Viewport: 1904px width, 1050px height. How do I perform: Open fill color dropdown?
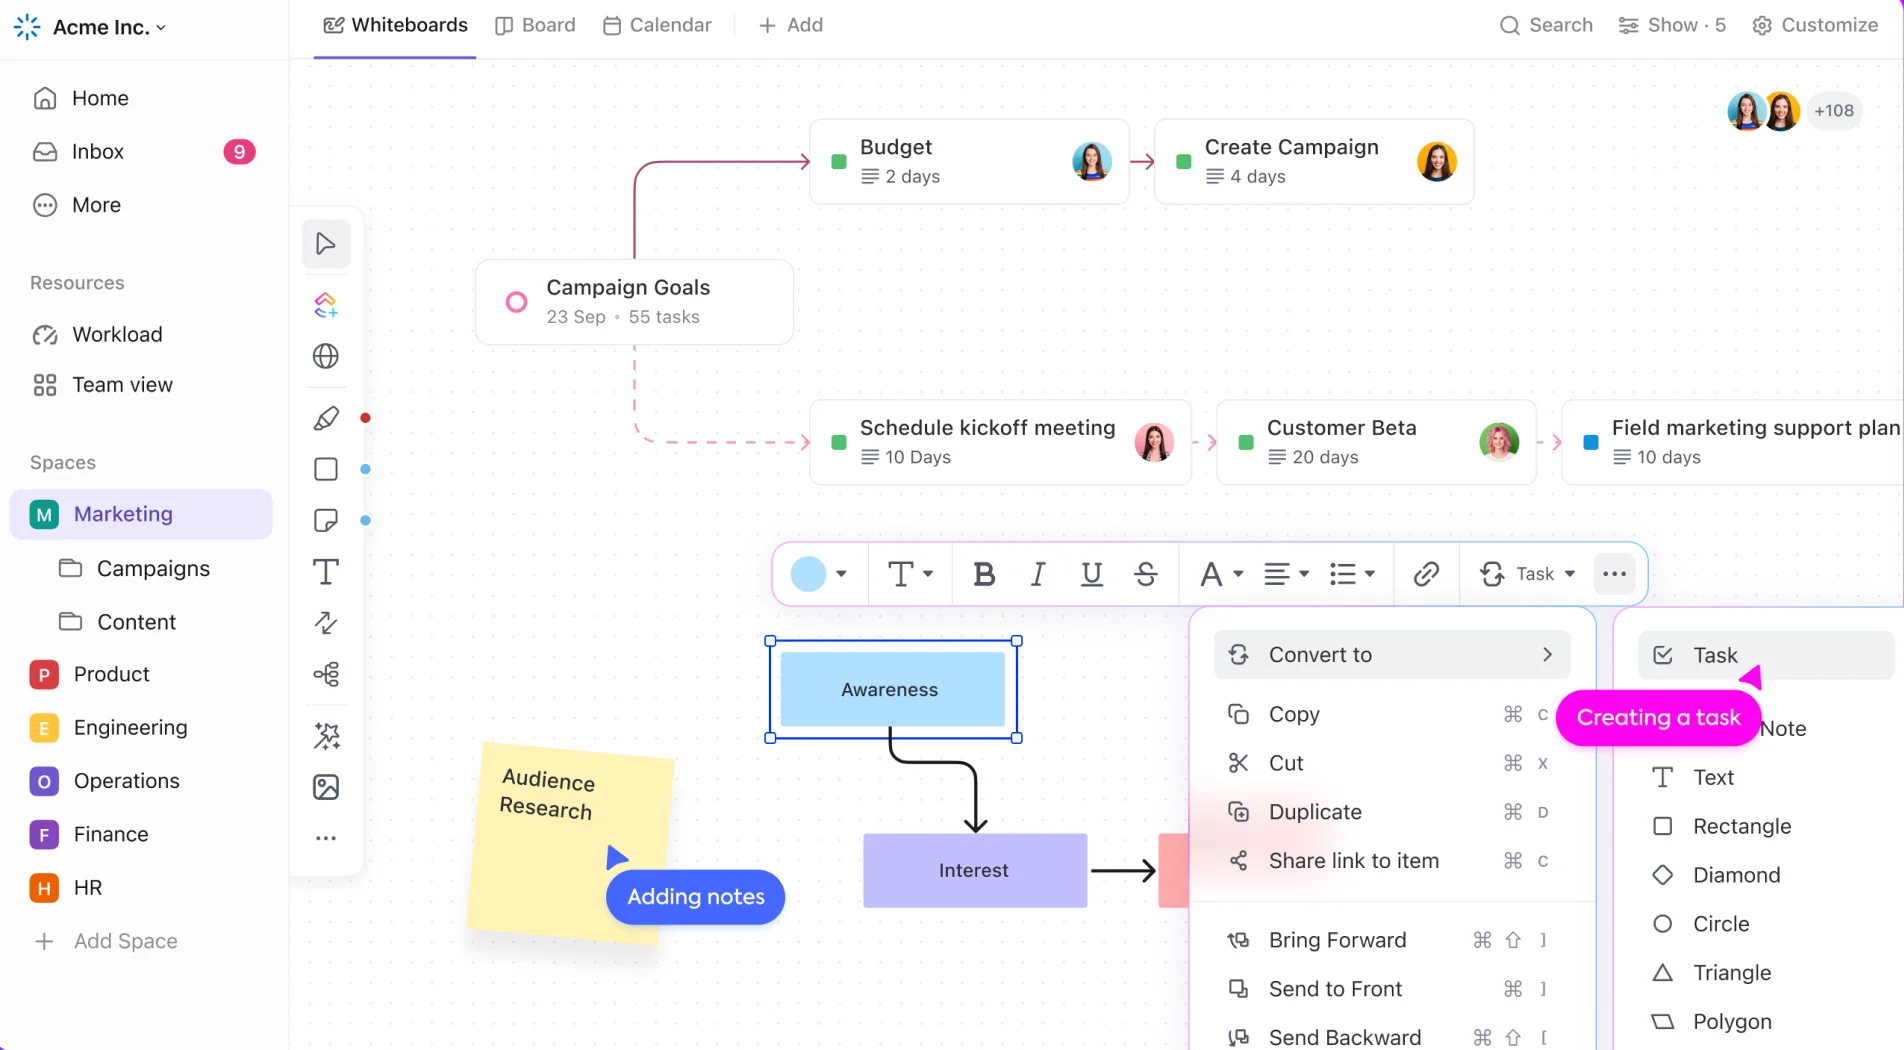click(x=819, y=574)
